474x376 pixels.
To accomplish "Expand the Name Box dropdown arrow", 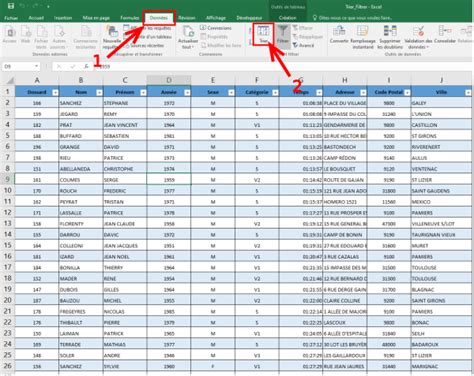I will click(x=36, y=66).
